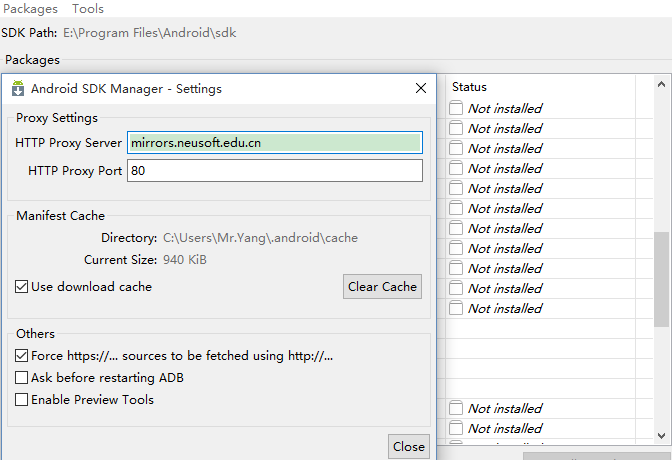
Task: Click the Status column header
Action: [x=470, y=88]
